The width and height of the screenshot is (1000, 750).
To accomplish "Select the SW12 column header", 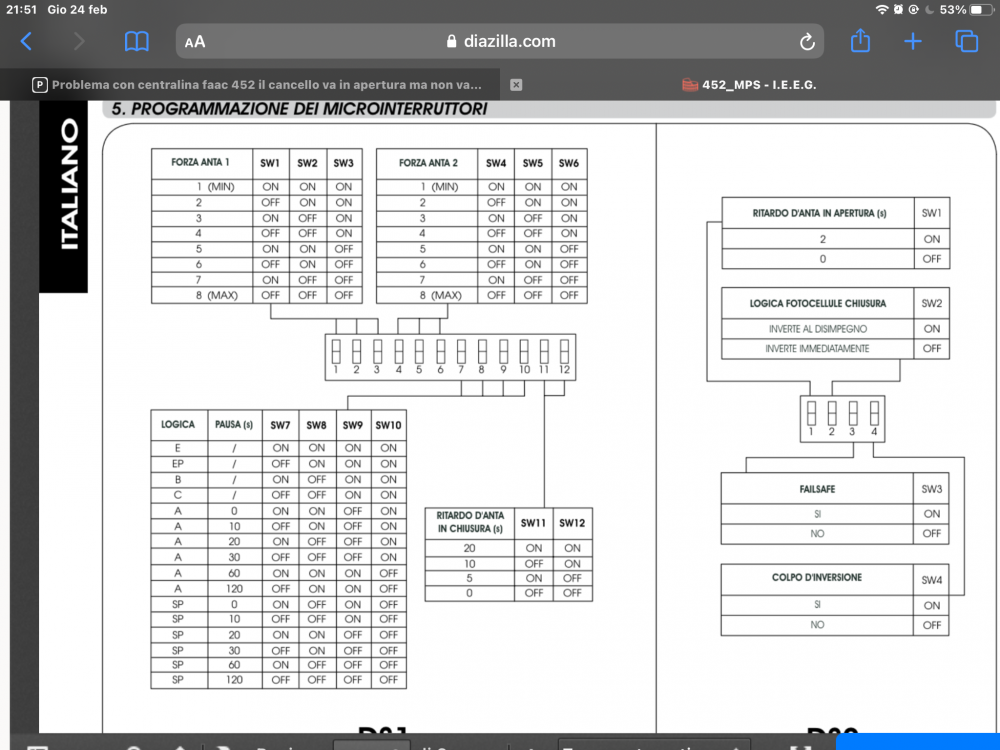I will point(572,523).
